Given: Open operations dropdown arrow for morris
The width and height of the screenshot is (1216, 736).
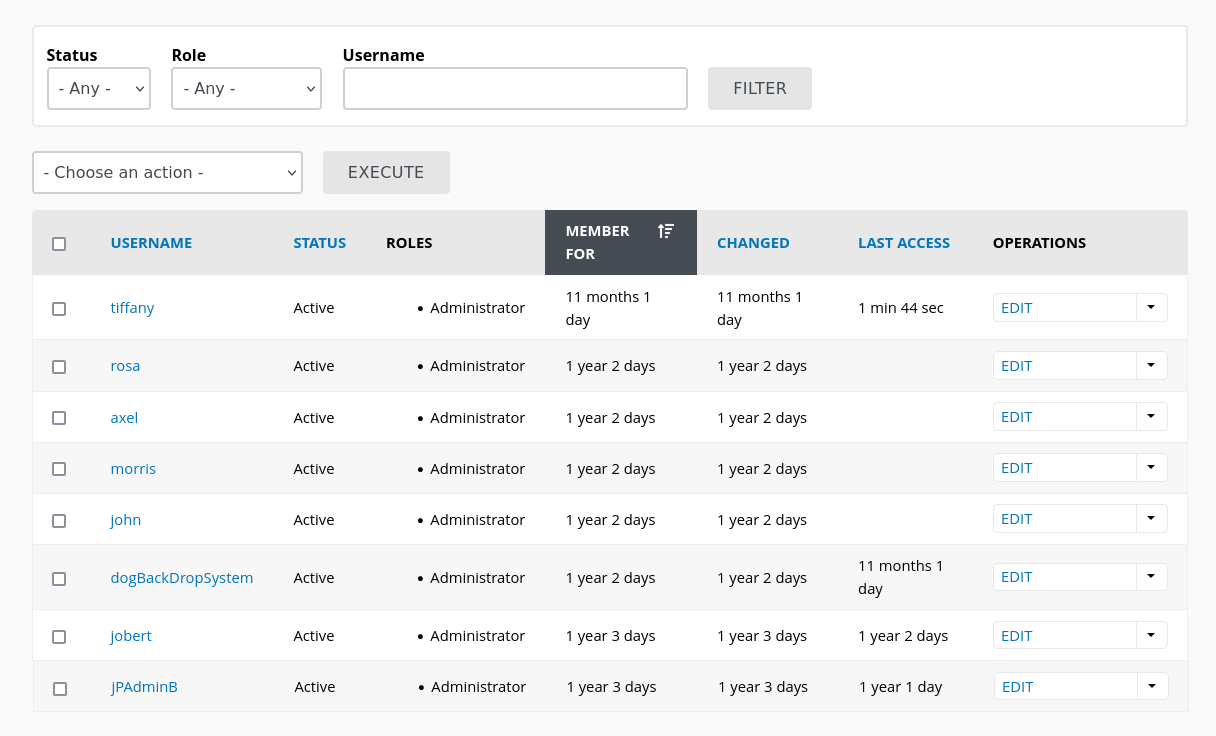Looking at the screenshot, I should (1151, 467).
